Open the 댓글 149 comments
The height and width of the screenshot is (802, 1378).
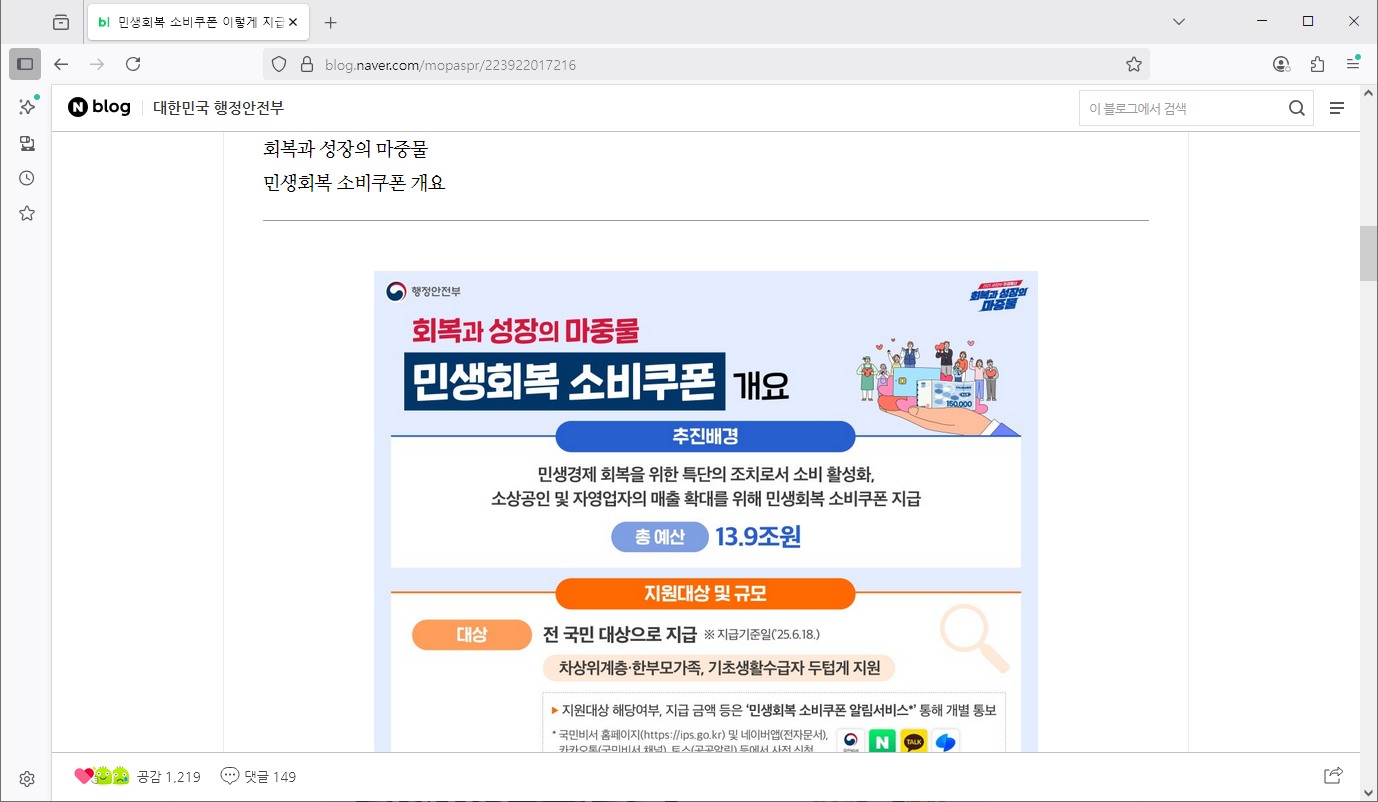click(x=258, y=776)
